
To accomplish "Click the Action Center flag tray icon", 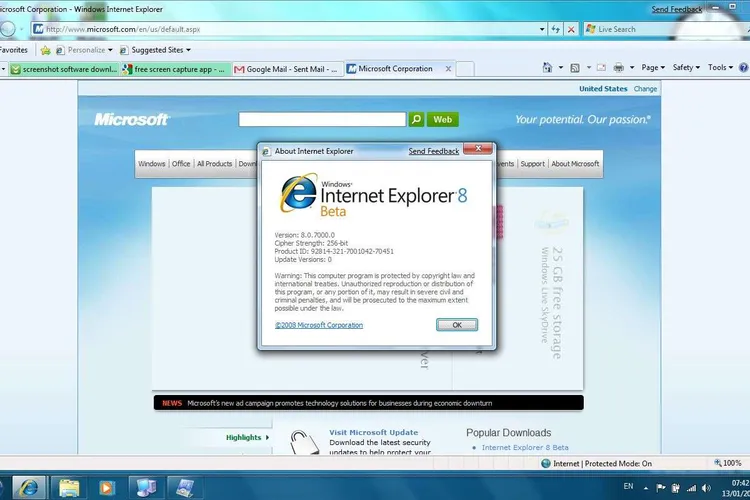I will click(661, 488).
